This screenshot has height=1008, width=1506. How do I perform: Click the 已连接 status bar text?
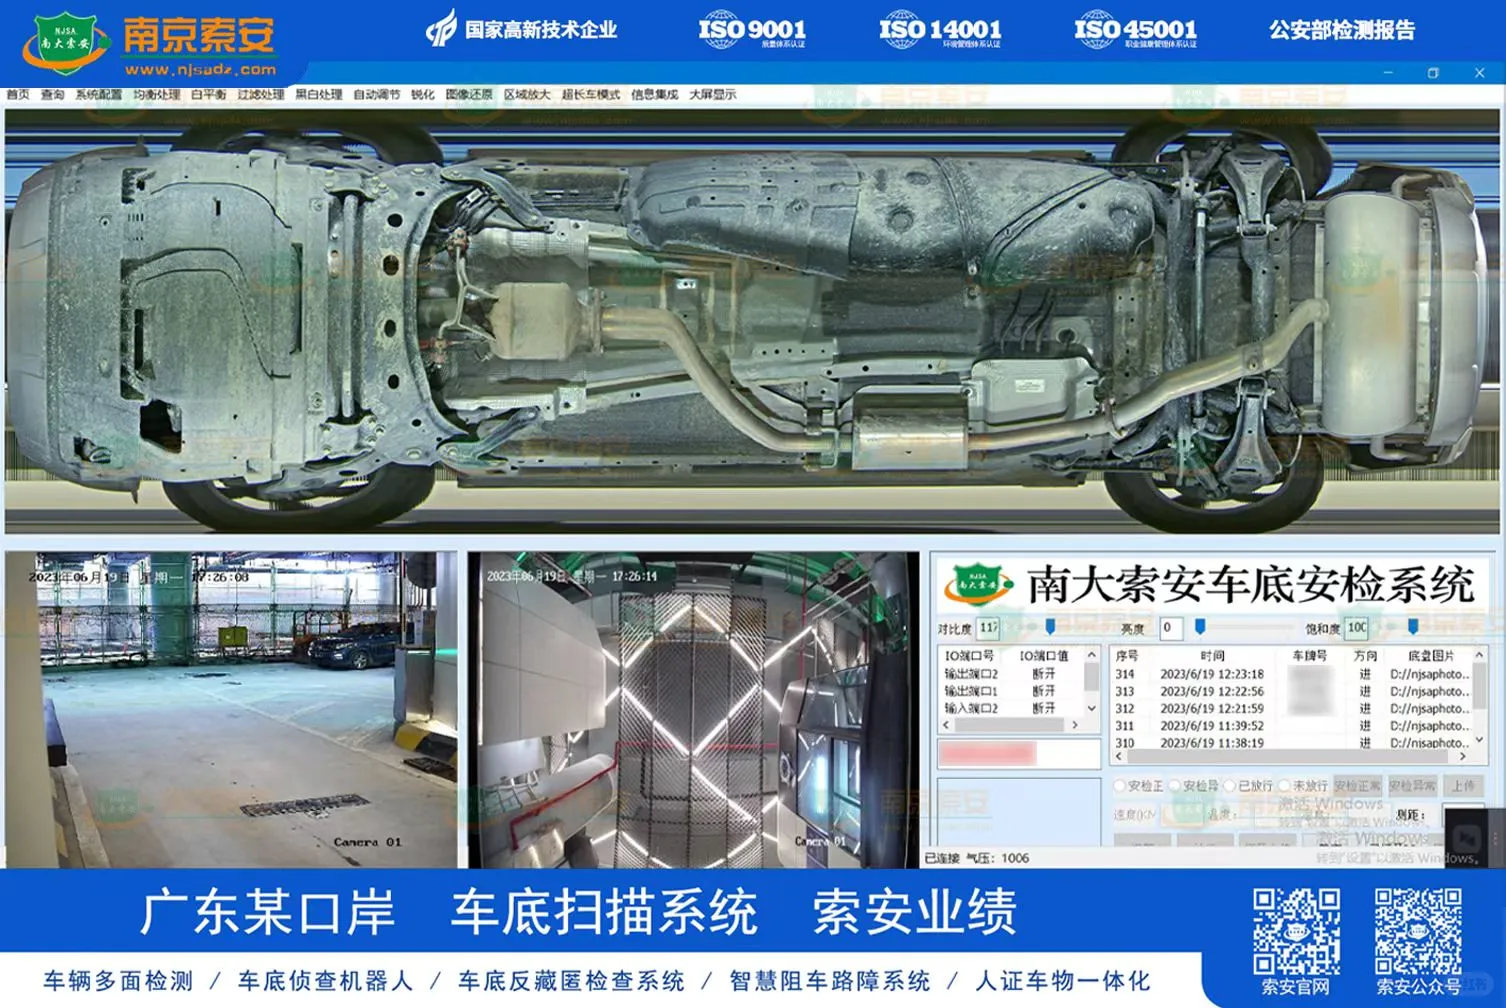point(942,858)
